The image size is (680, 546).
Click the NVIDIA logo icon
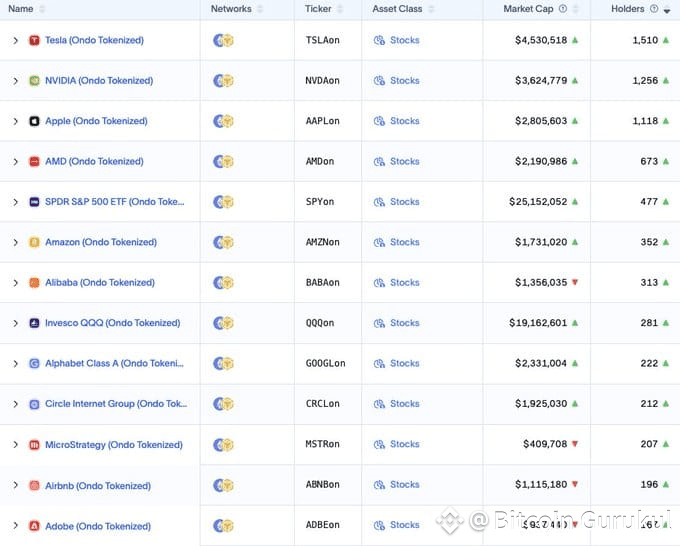click(x=35, y=81)
